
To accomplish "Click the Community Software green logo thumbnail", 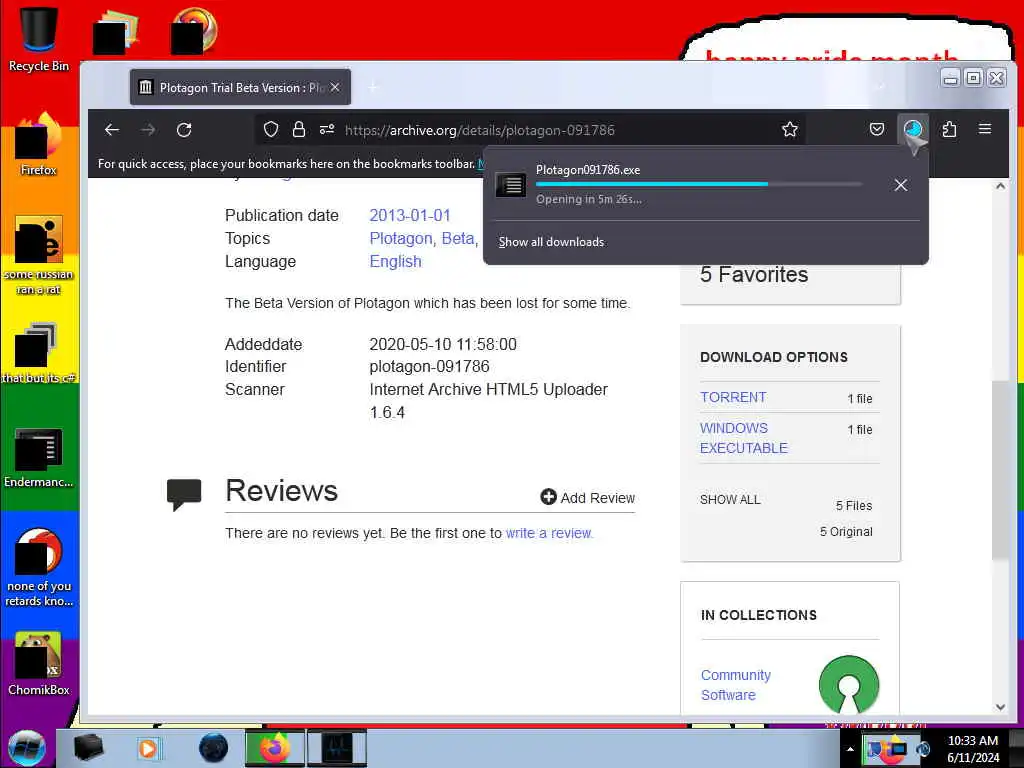I will (x=848, y=684).
